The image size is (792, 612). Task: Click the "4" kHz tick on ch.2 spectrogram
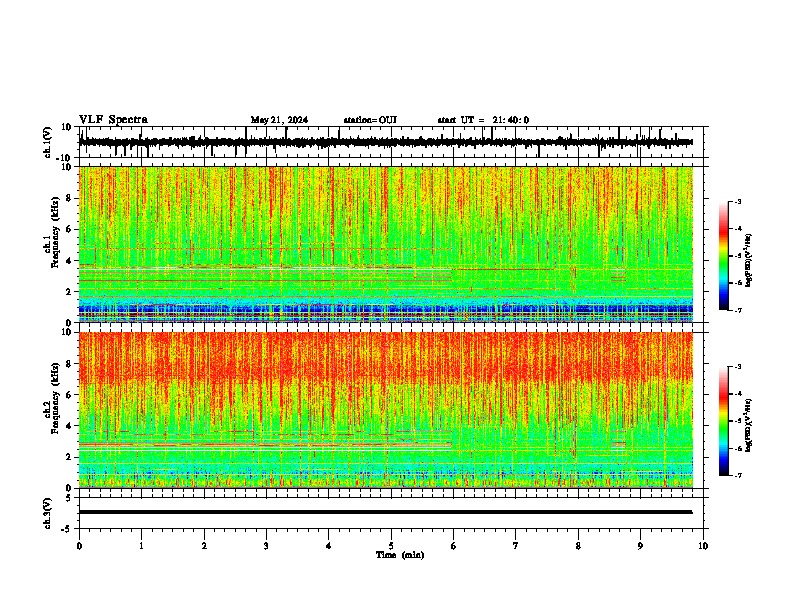70,426
